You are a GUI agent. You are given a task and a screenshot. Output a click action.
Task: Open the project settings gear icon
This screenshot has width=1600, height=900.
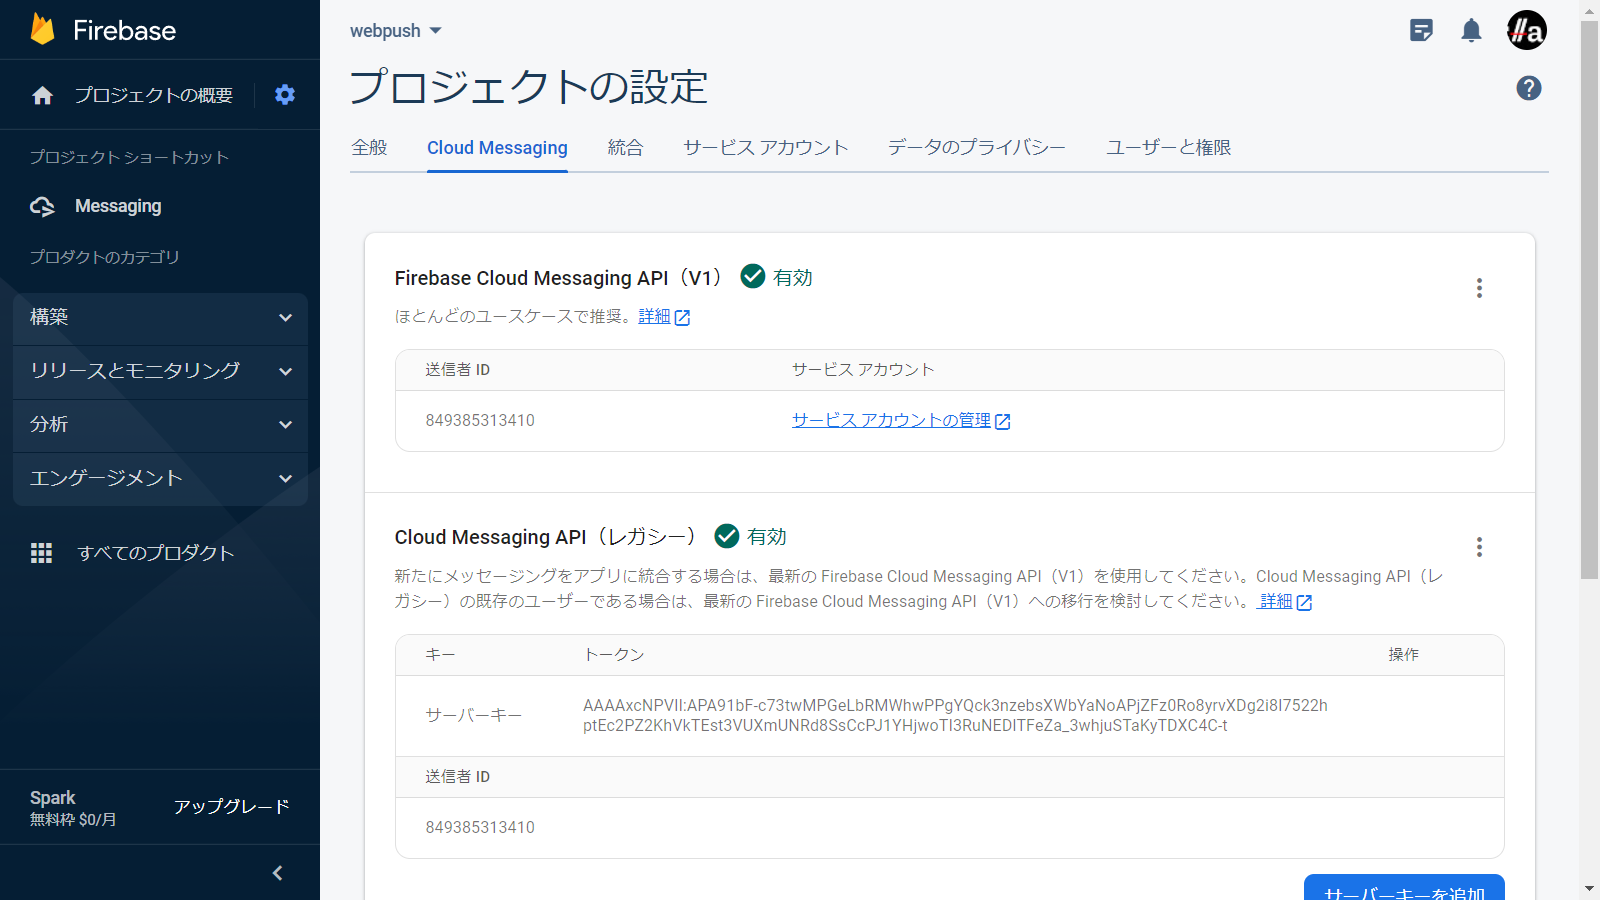pos(285,95)
